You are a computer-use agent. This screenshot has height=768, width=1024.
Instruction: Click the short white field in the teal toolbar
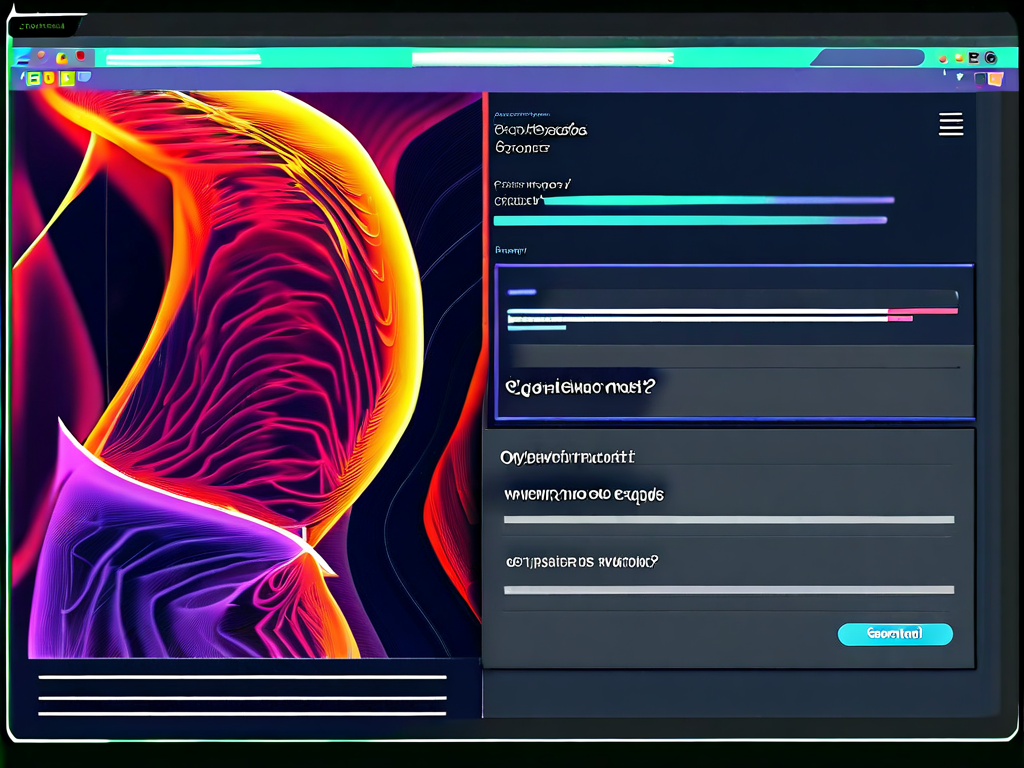184,59
